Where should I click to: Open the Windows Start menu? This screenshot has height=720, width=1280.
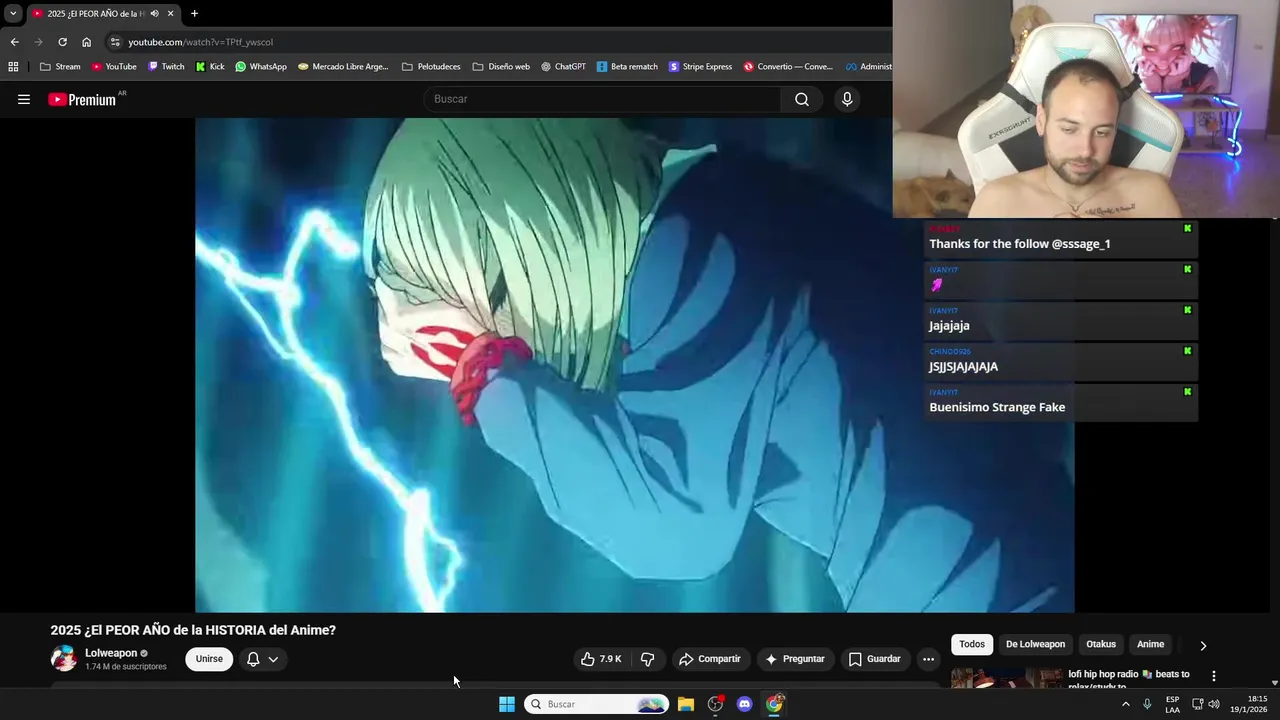507,704
